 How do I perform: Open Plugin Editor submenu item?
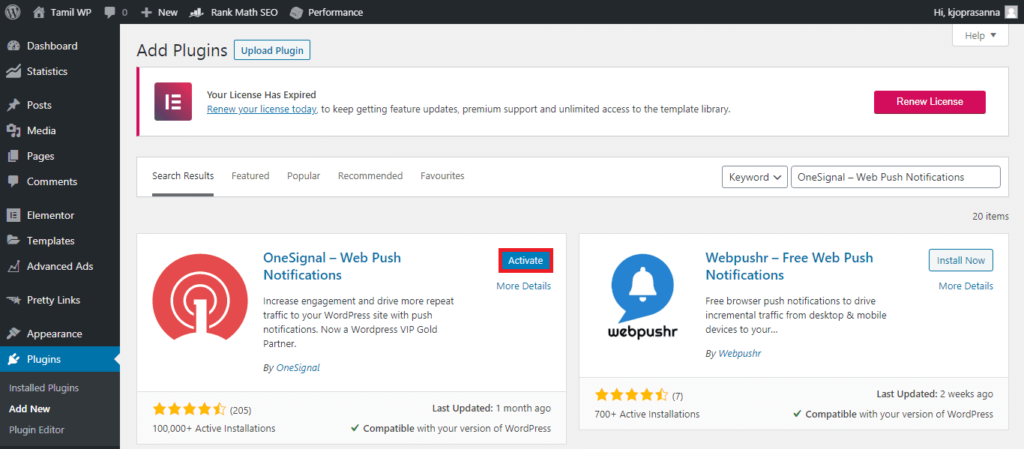tap(37, 429)
